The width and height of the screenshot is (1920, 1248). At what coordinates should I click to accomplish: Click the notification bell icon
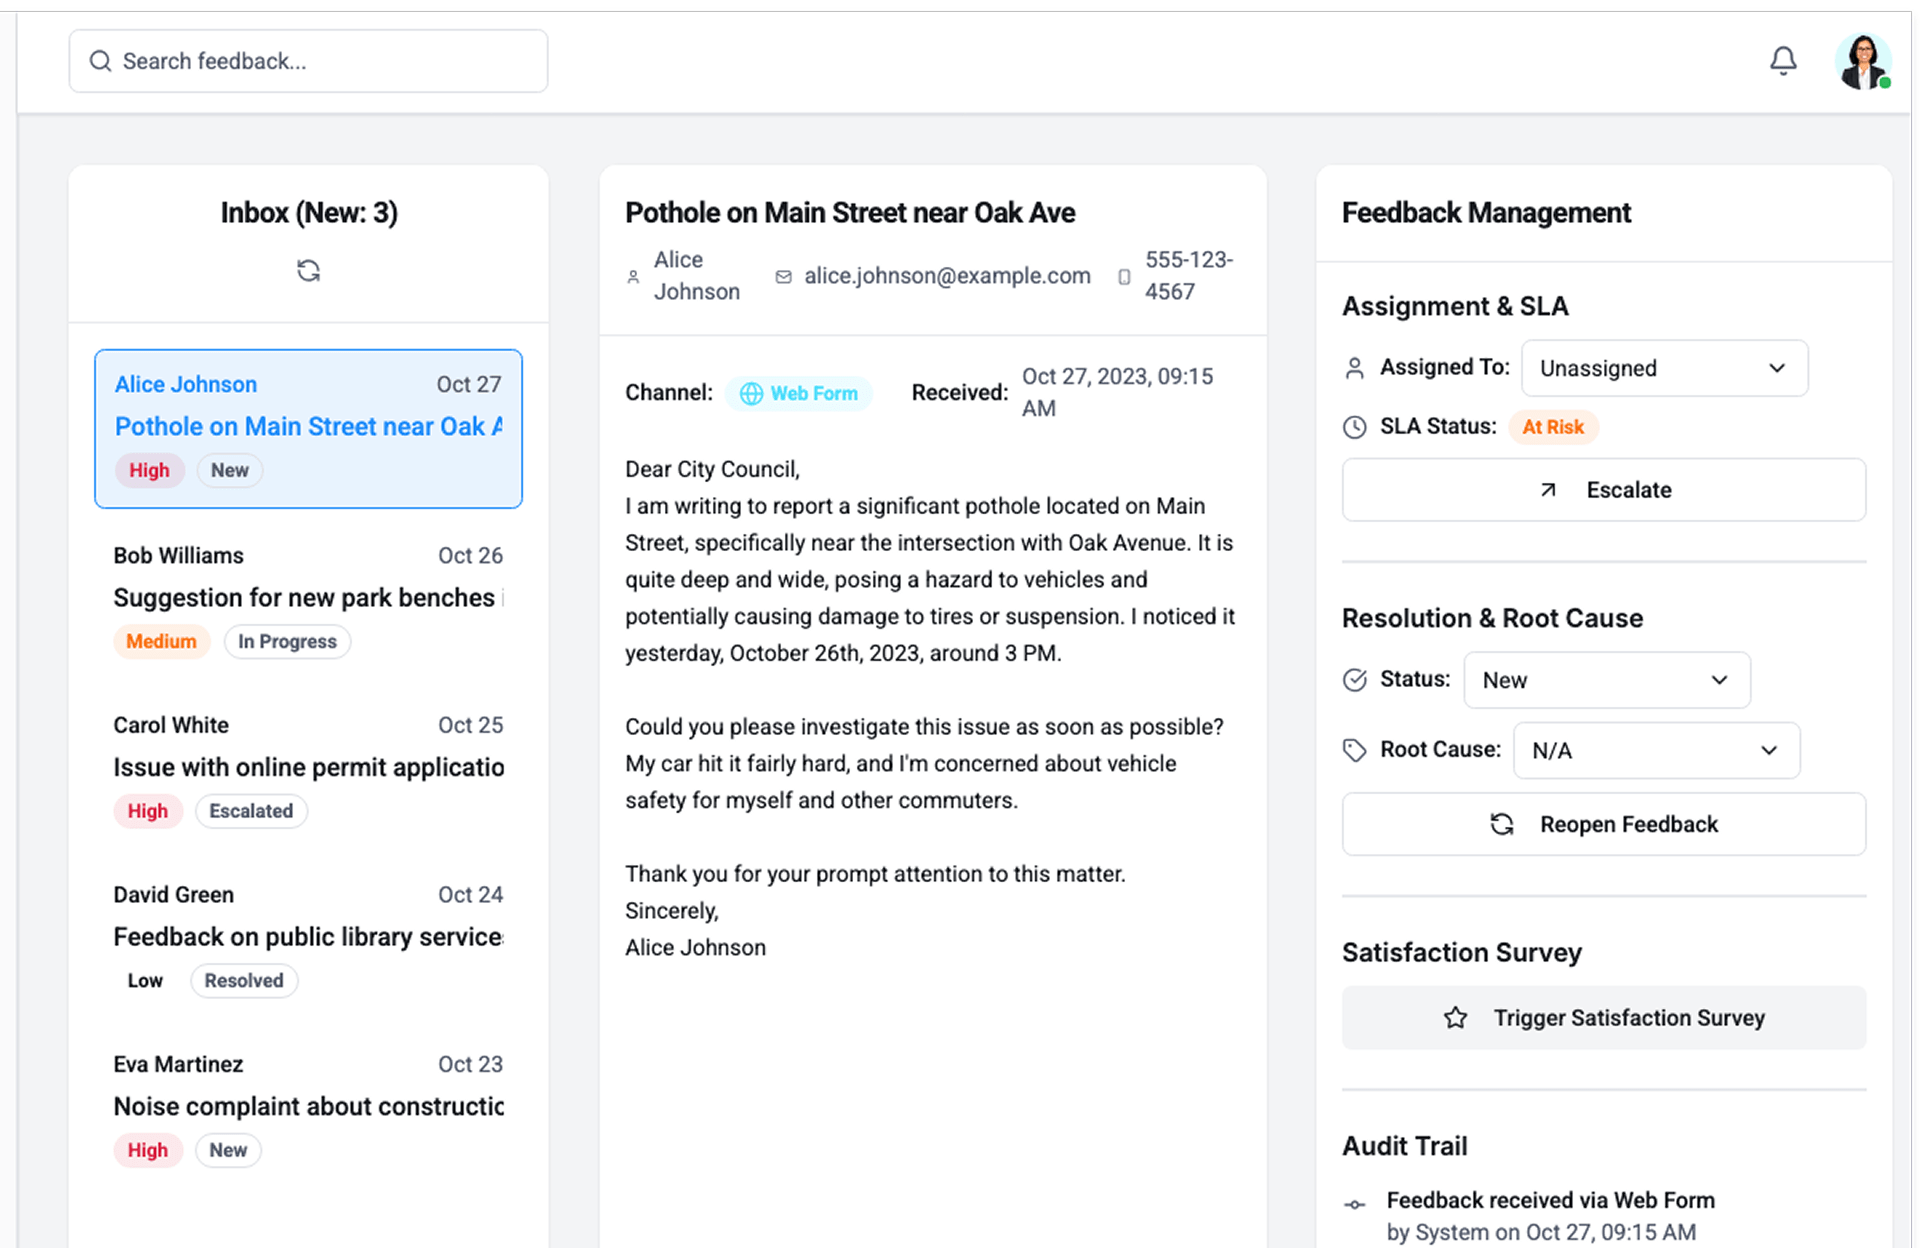pyautogui.click(x=1783, y=61)
